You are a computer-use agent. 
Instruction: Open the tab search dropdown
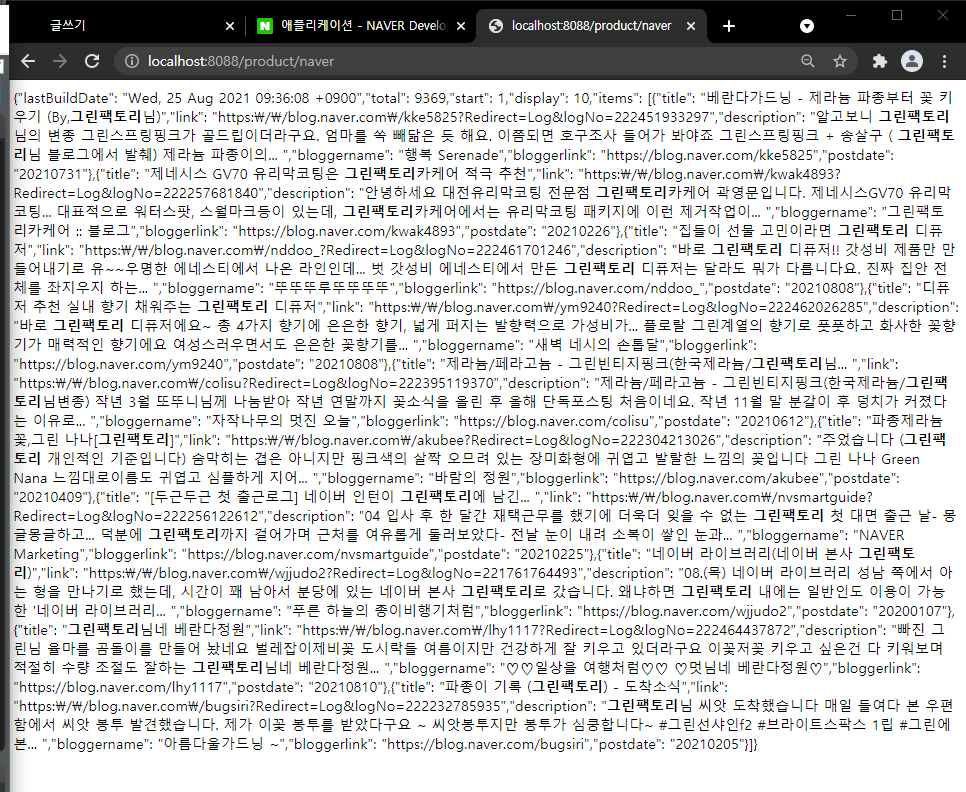806,26
